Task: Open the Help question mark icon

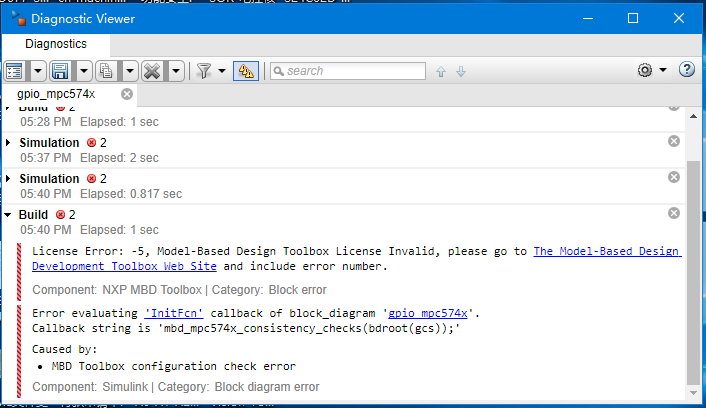Action: point(687,70)
